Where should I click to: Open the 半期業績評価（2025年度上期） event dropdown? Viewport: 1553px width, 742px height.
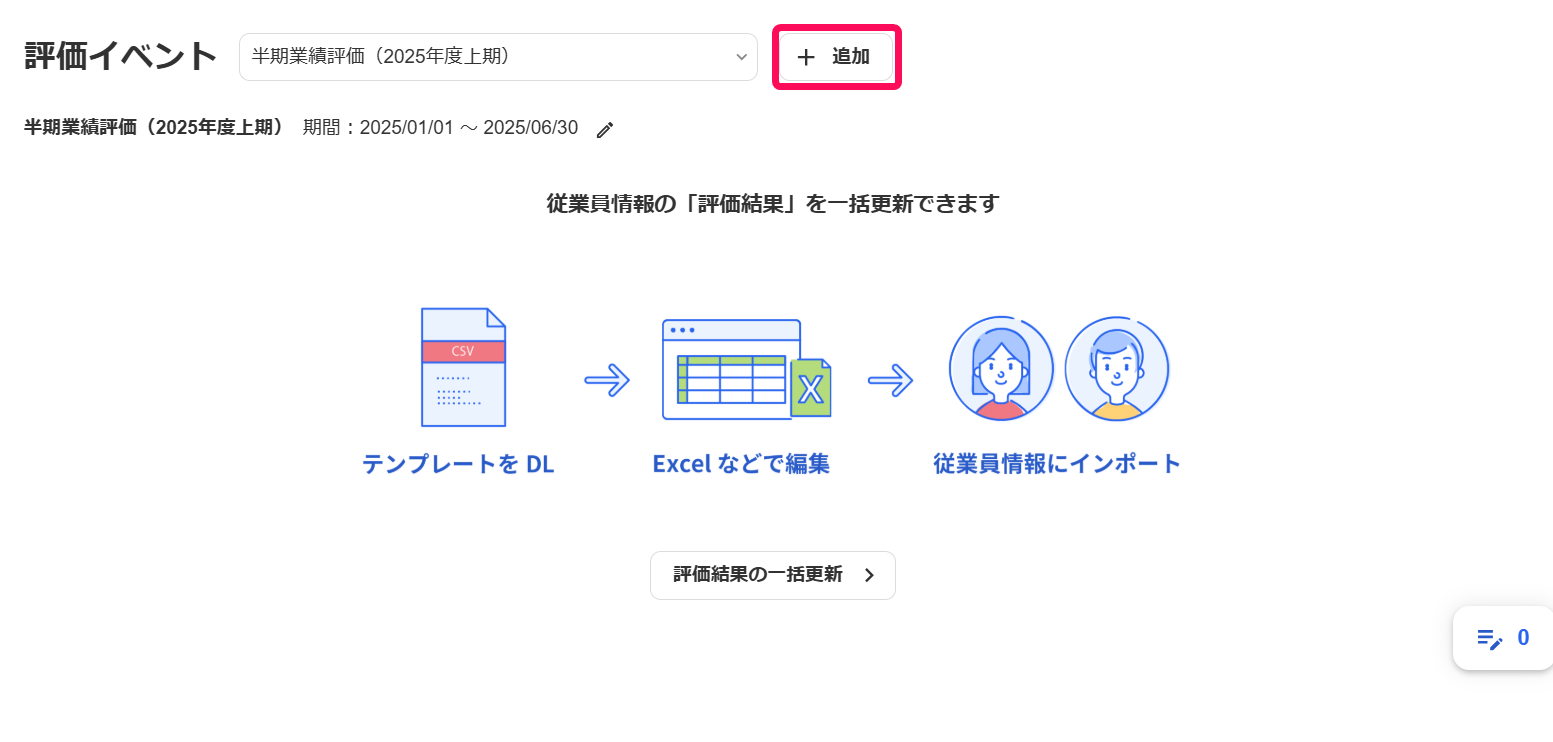[498, 57]
